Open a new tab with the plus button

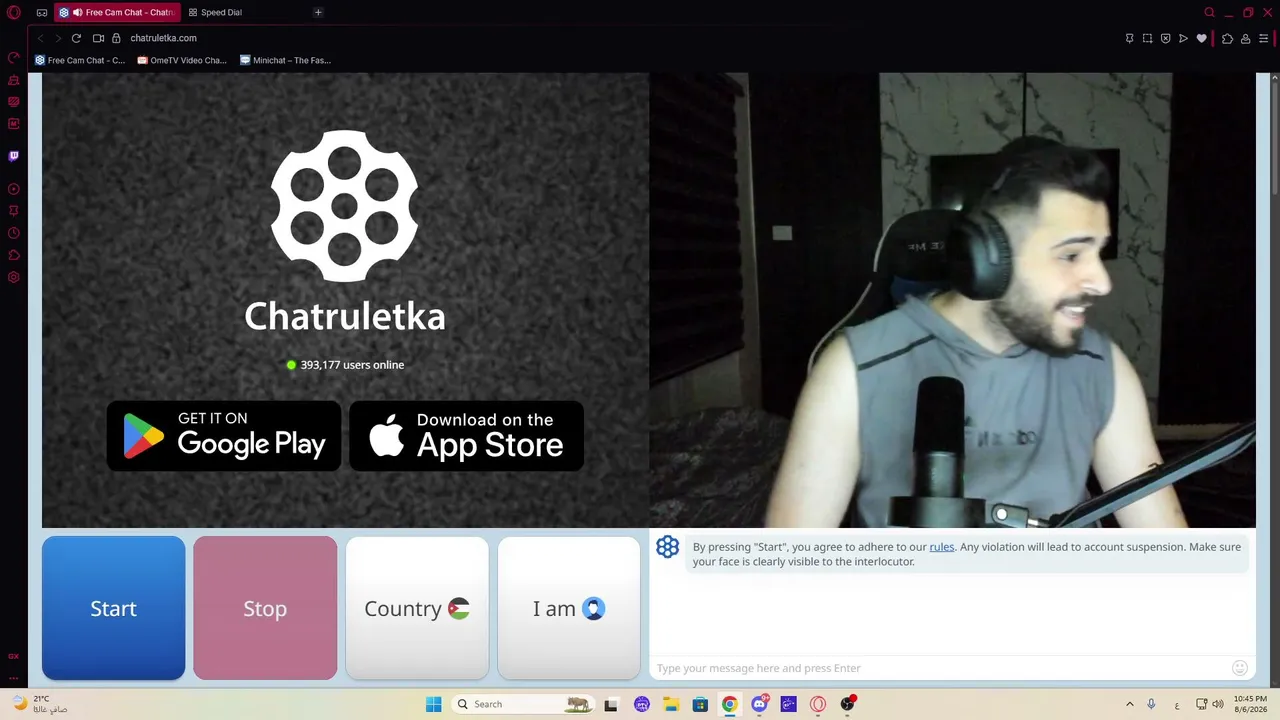pos(318,12)
